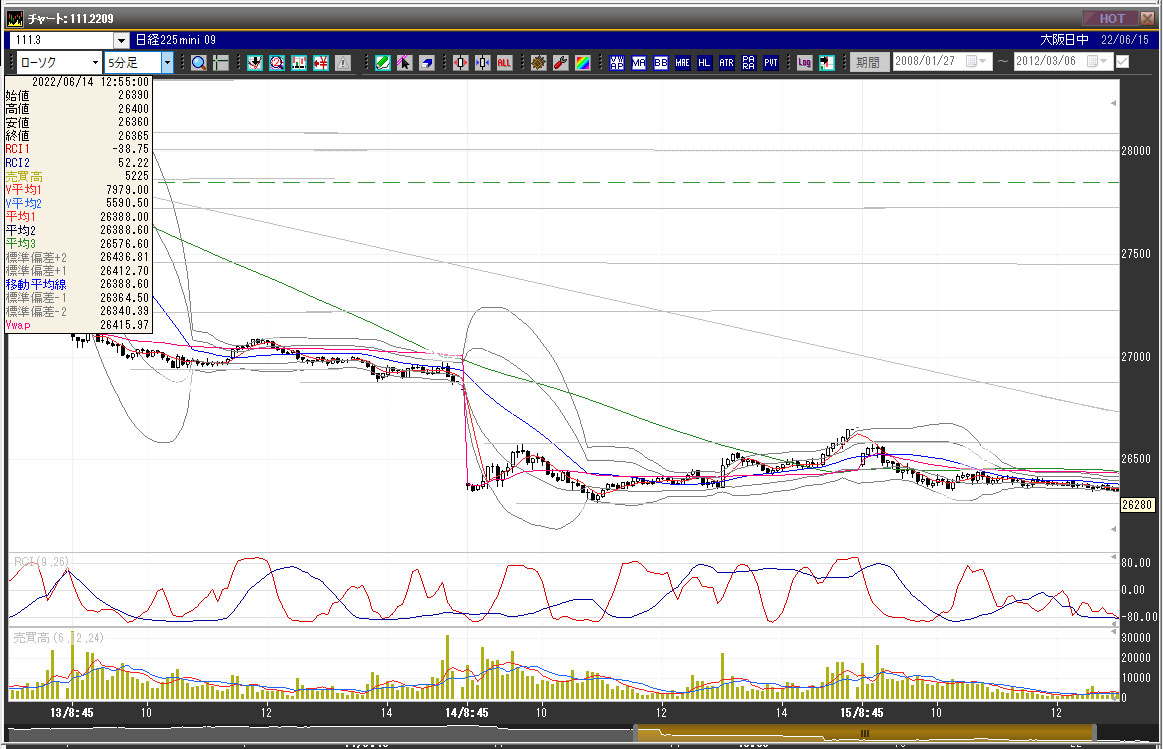Click the 15/8:45 time axis label

862,713
